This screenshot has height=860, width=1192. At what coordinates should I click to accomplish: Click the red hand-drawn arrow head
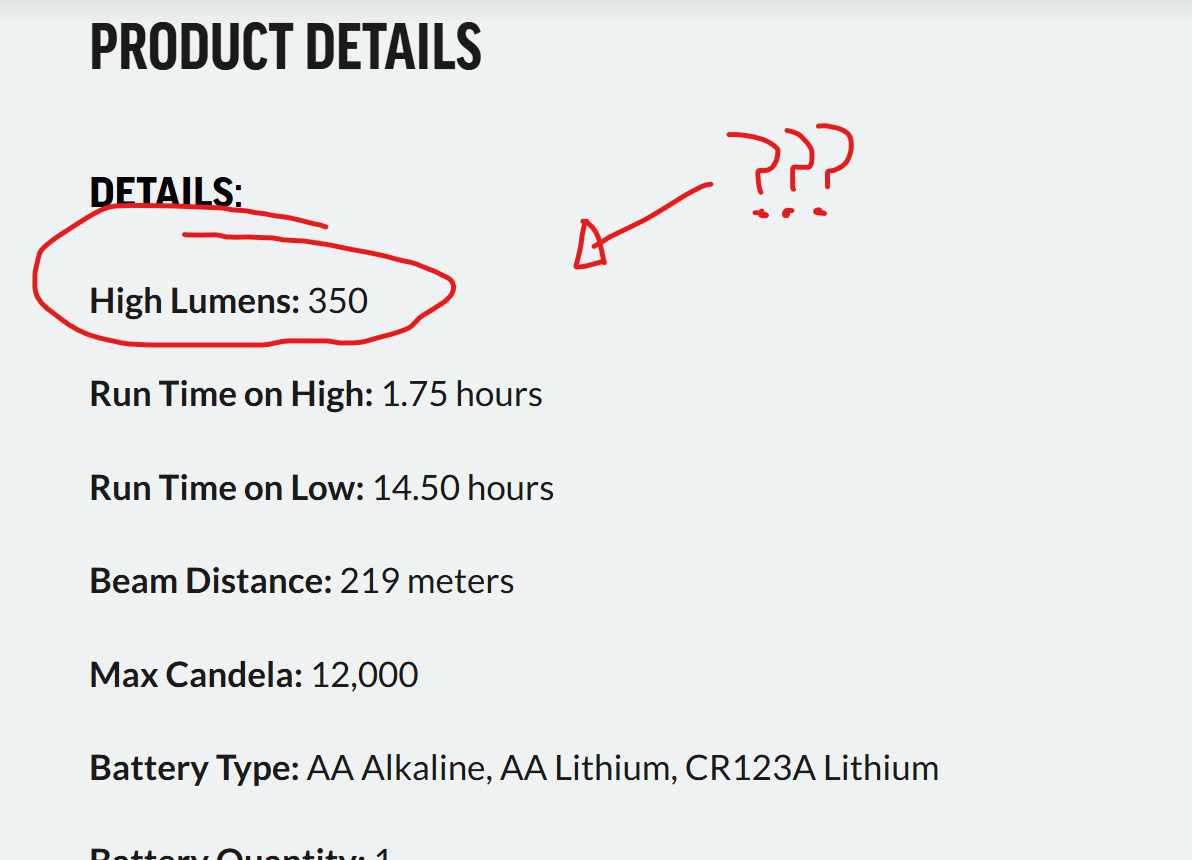589,245
